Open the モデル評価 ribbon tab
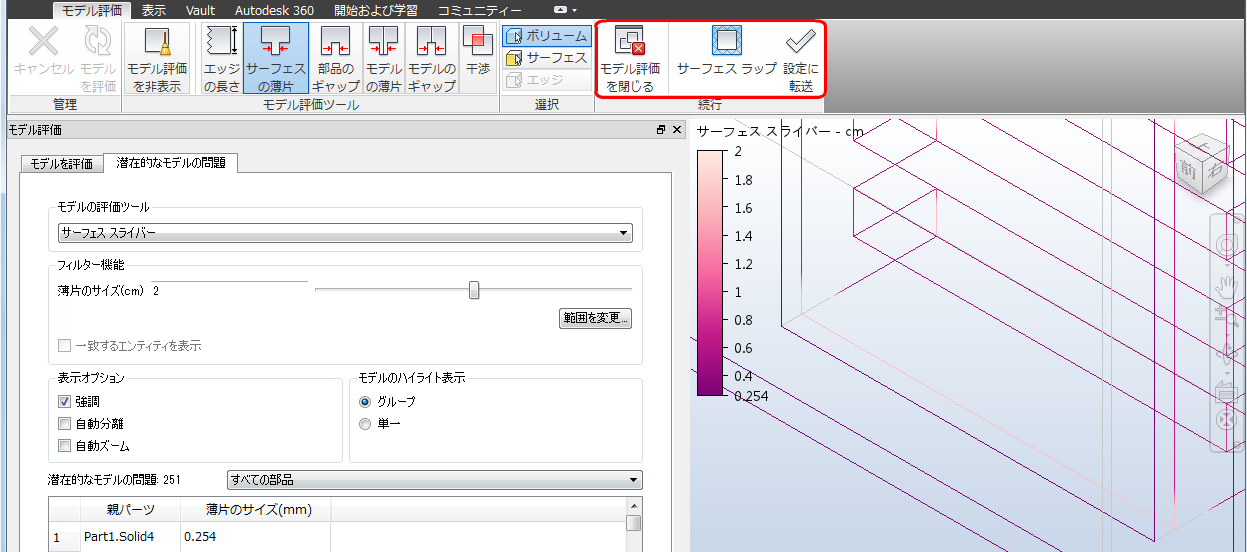 click(x=91, y=10)
